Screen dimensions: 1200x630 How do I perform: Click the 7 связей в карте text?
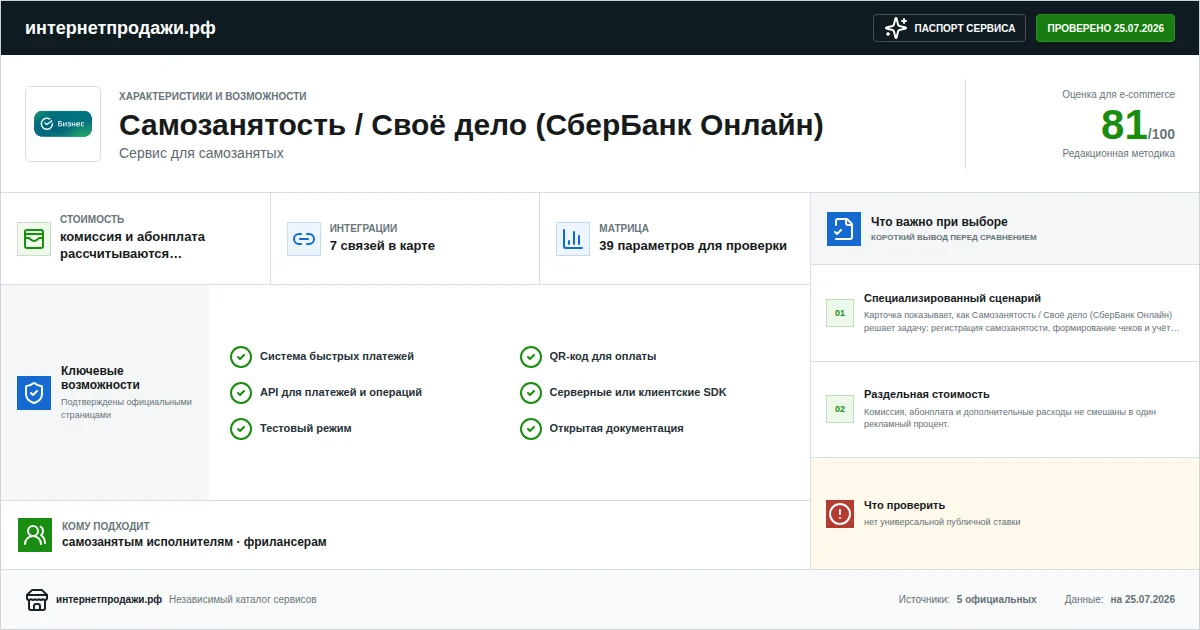[x=382, y=246]
